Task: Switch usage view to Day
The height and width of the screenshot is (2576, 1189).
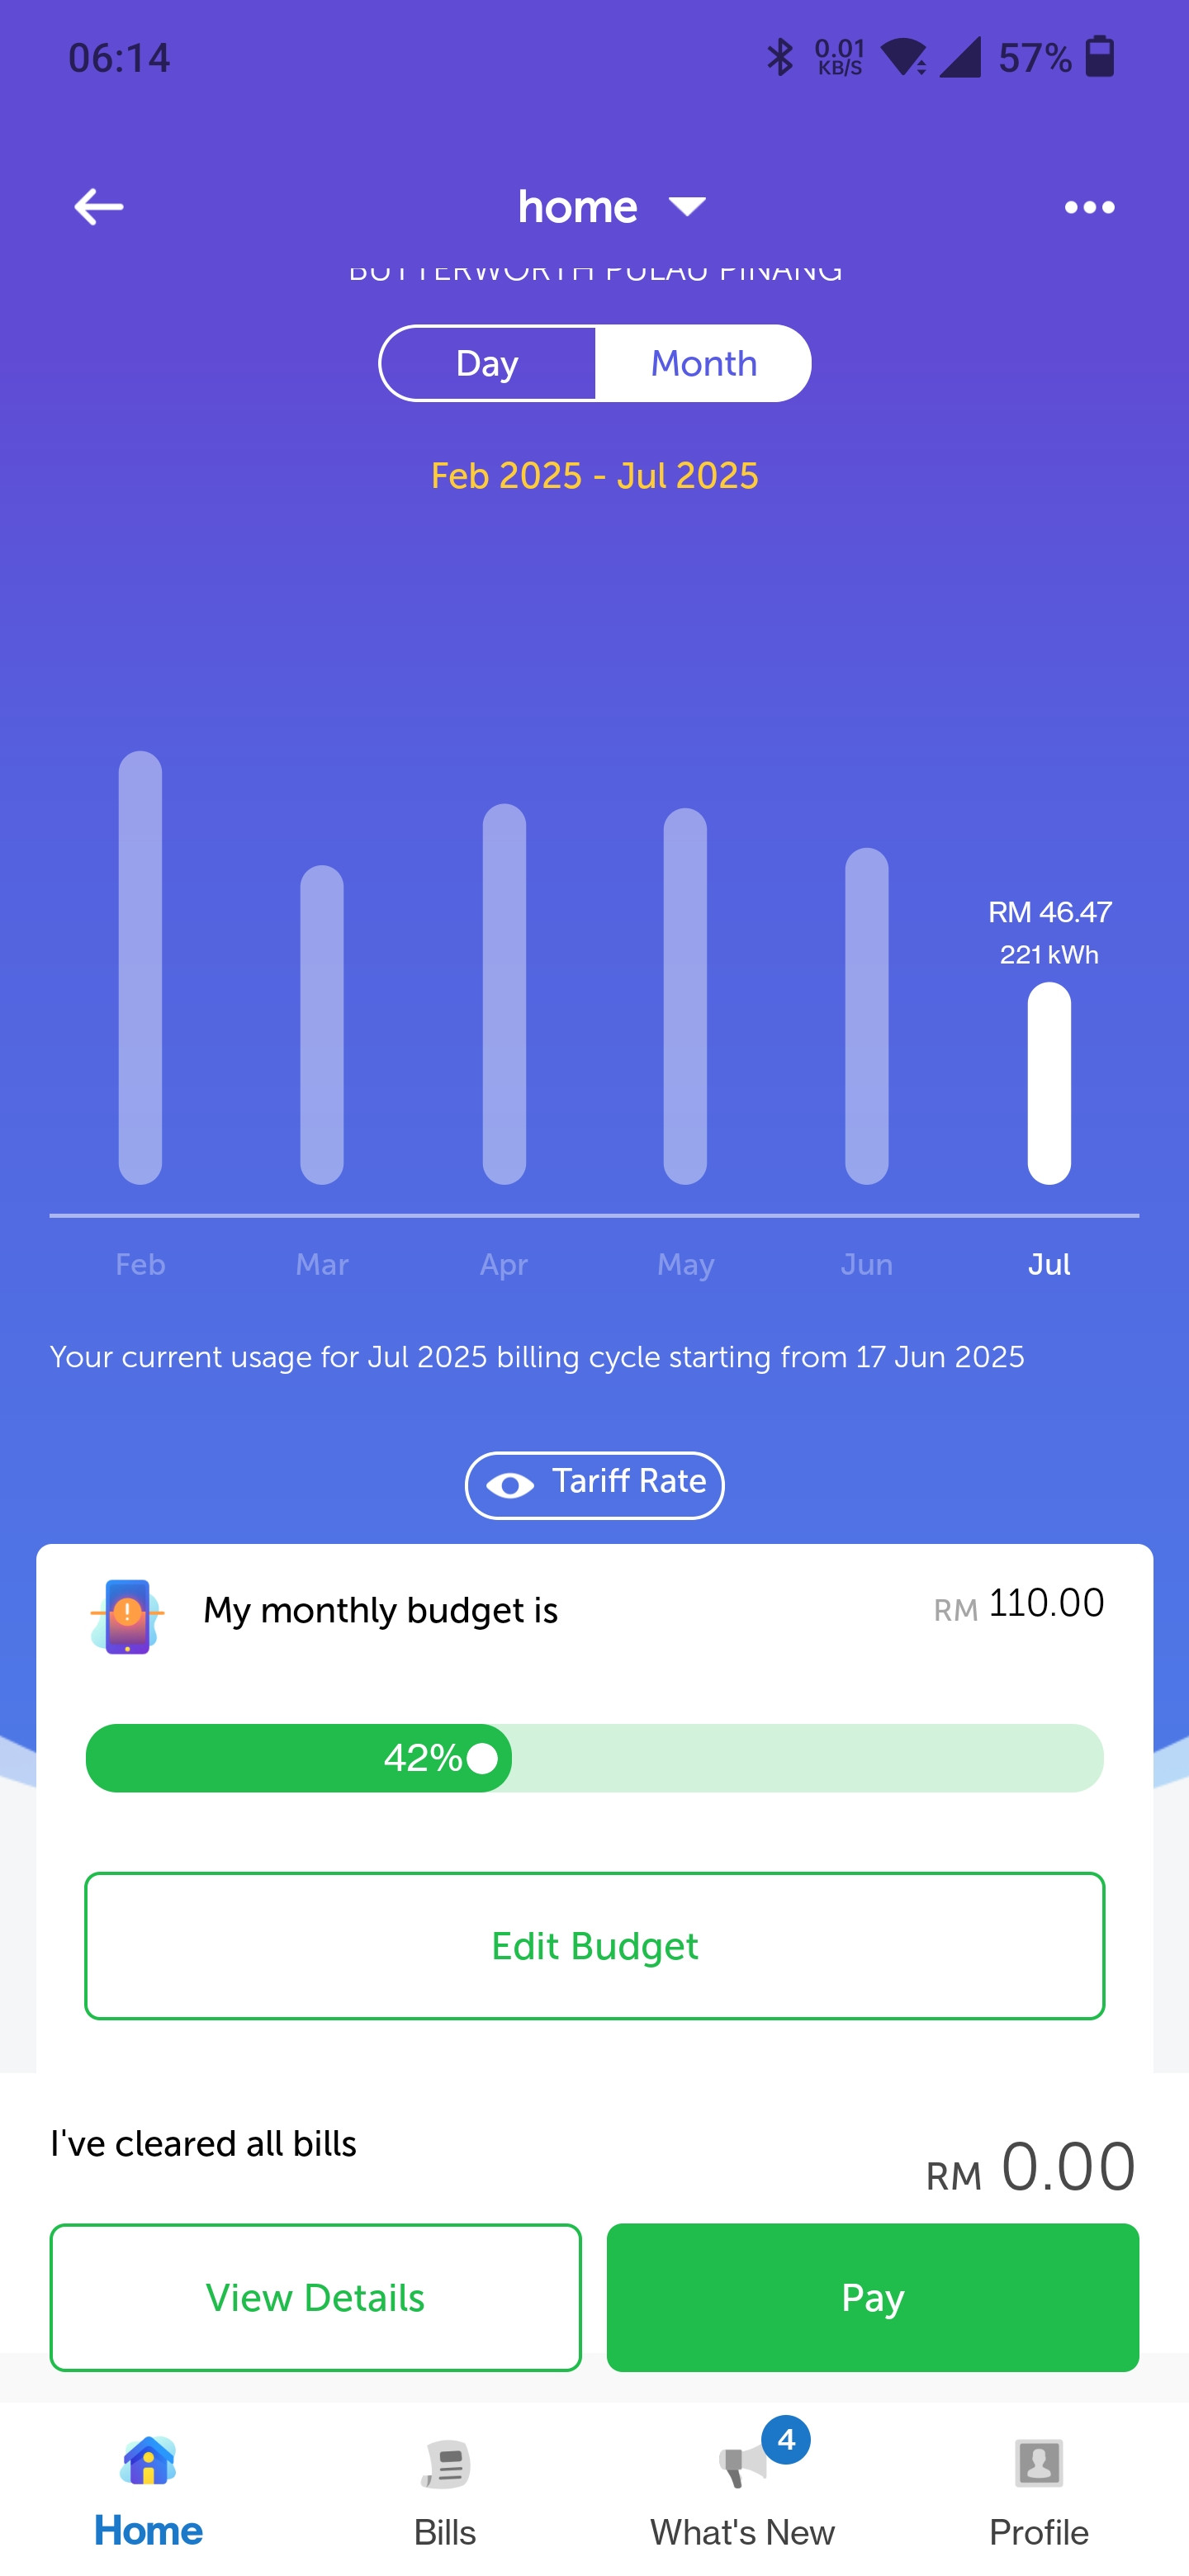Action: tap(487, 363)
